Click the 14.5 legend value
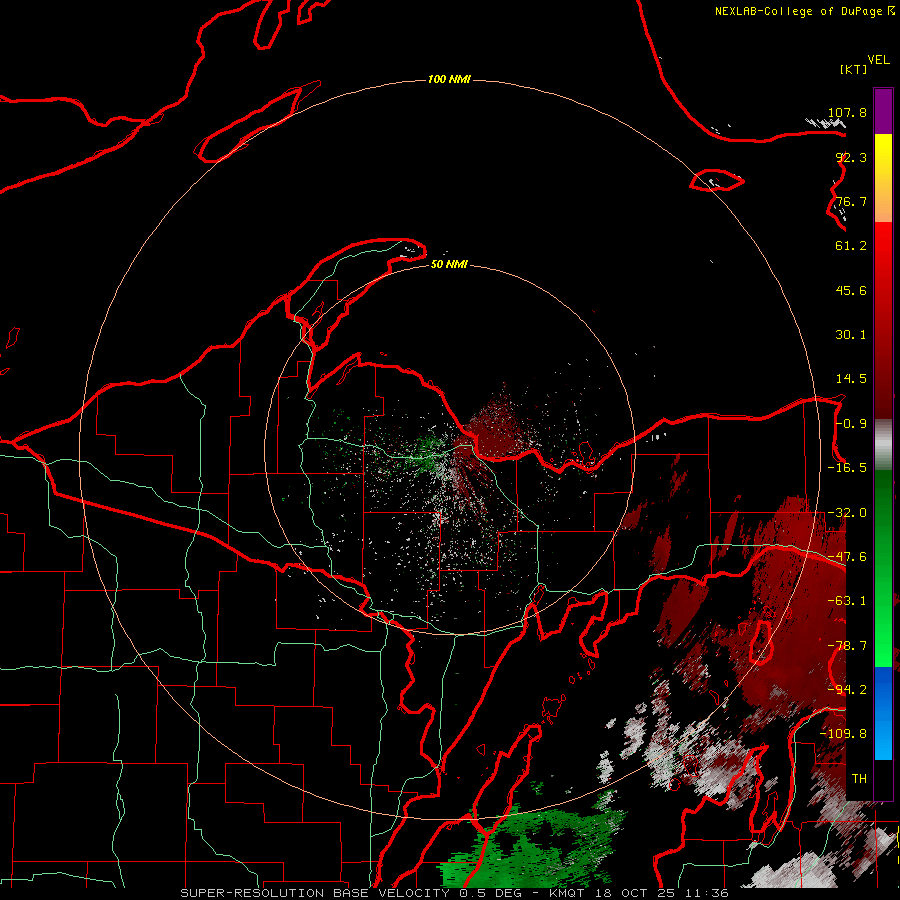Viewport: 900px width, 900px height. point(851,379)
